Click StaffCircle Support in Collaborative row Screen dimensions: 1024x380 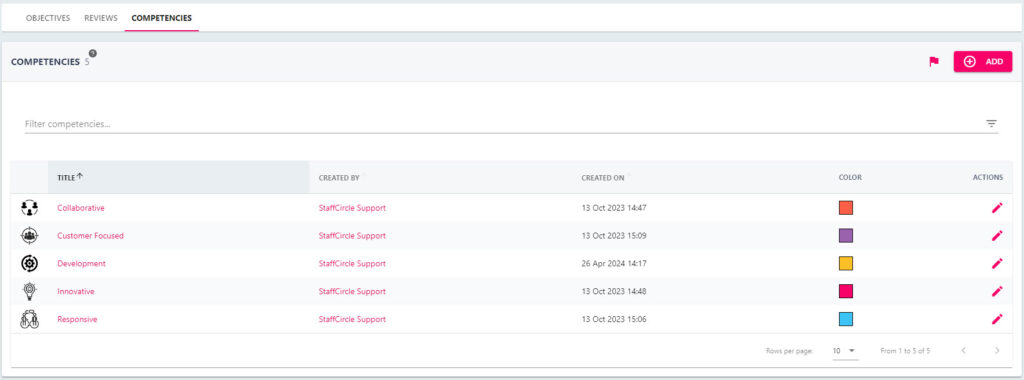(x=352, y=208)
